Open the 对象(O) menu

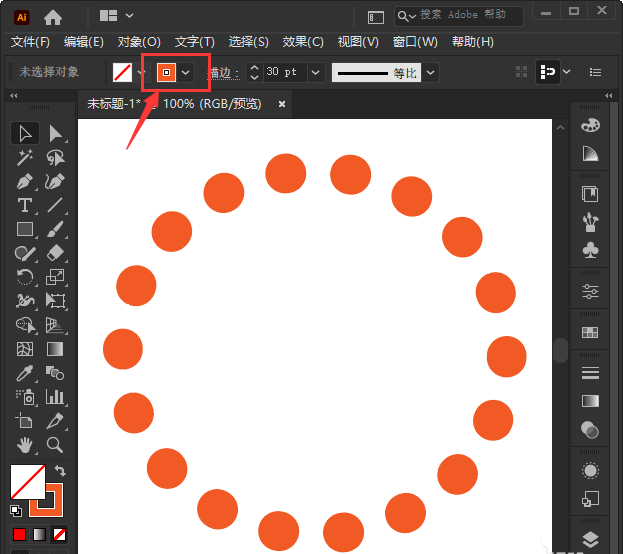point(139,42)
